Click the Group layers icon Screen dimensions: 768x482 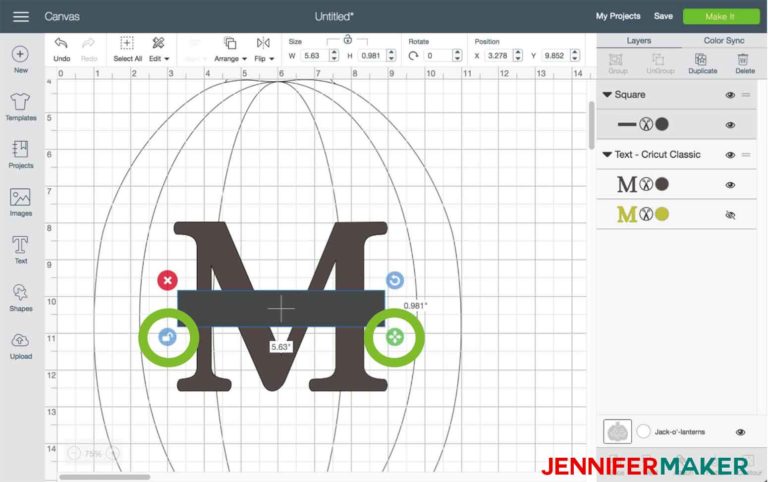[x=618, y=63]
